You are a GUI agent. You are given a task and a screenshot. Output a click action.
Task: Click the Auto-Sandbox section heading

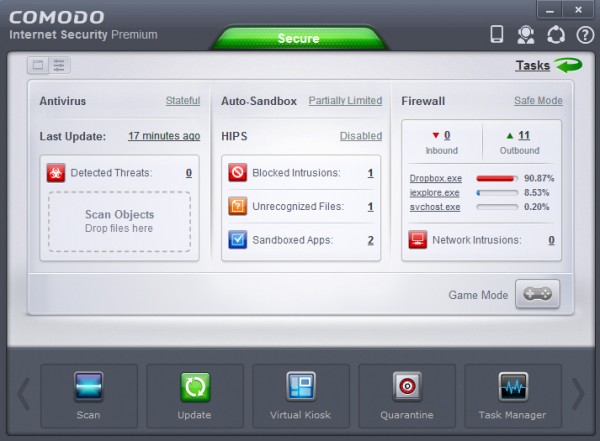click(259, 101)
